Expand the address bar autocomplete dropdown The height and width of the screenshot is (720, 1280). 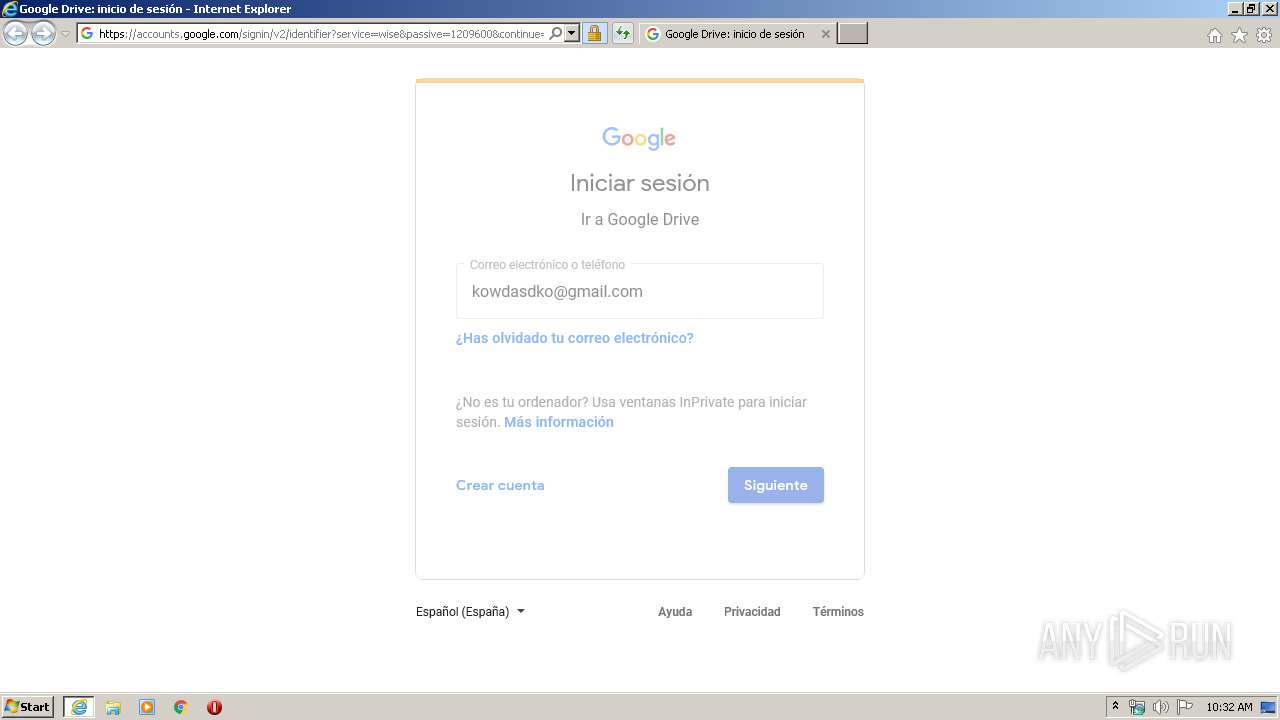click(x=572, y=33)
